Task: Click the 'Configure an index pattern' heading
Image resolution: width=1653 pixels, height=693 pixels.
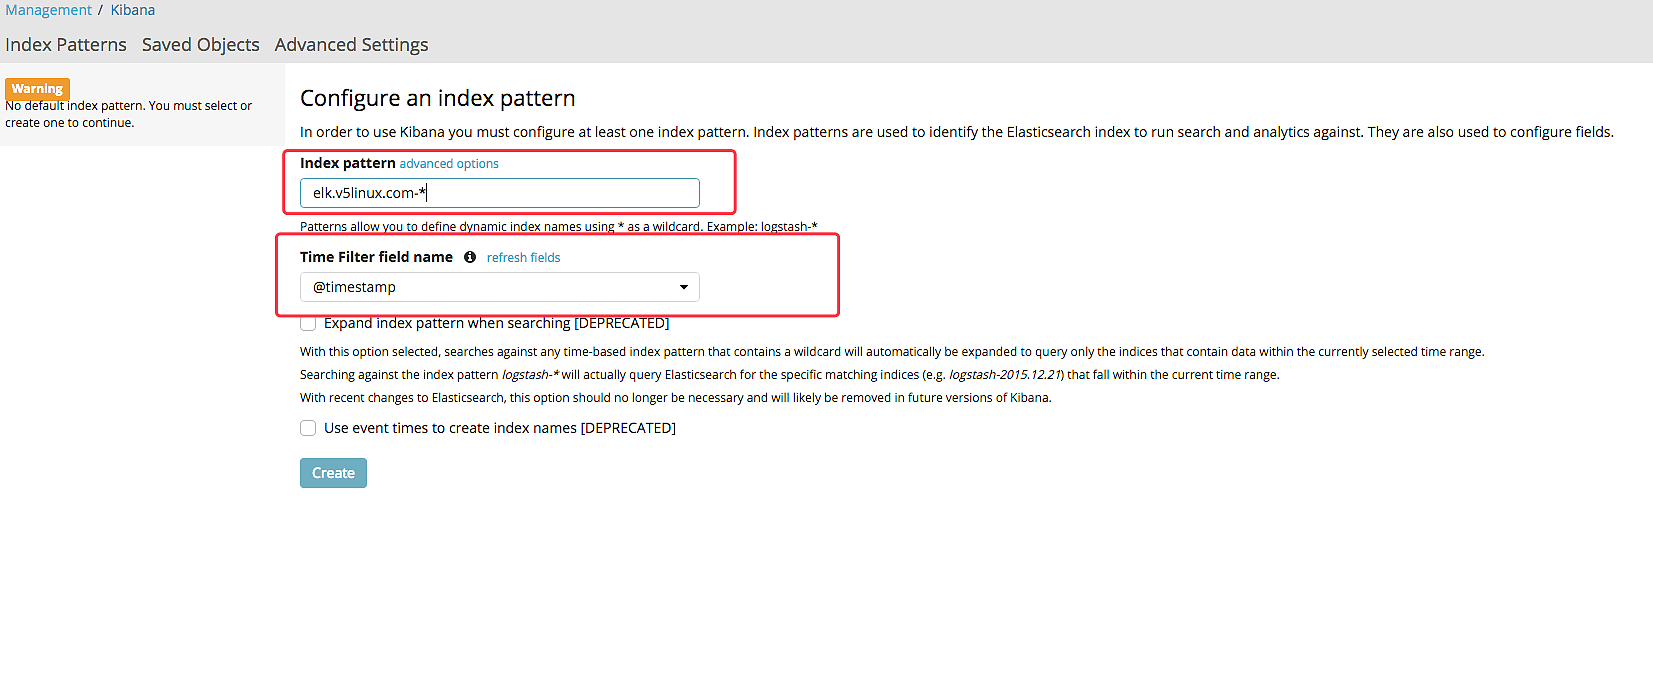Action: (x=437, y=98)
